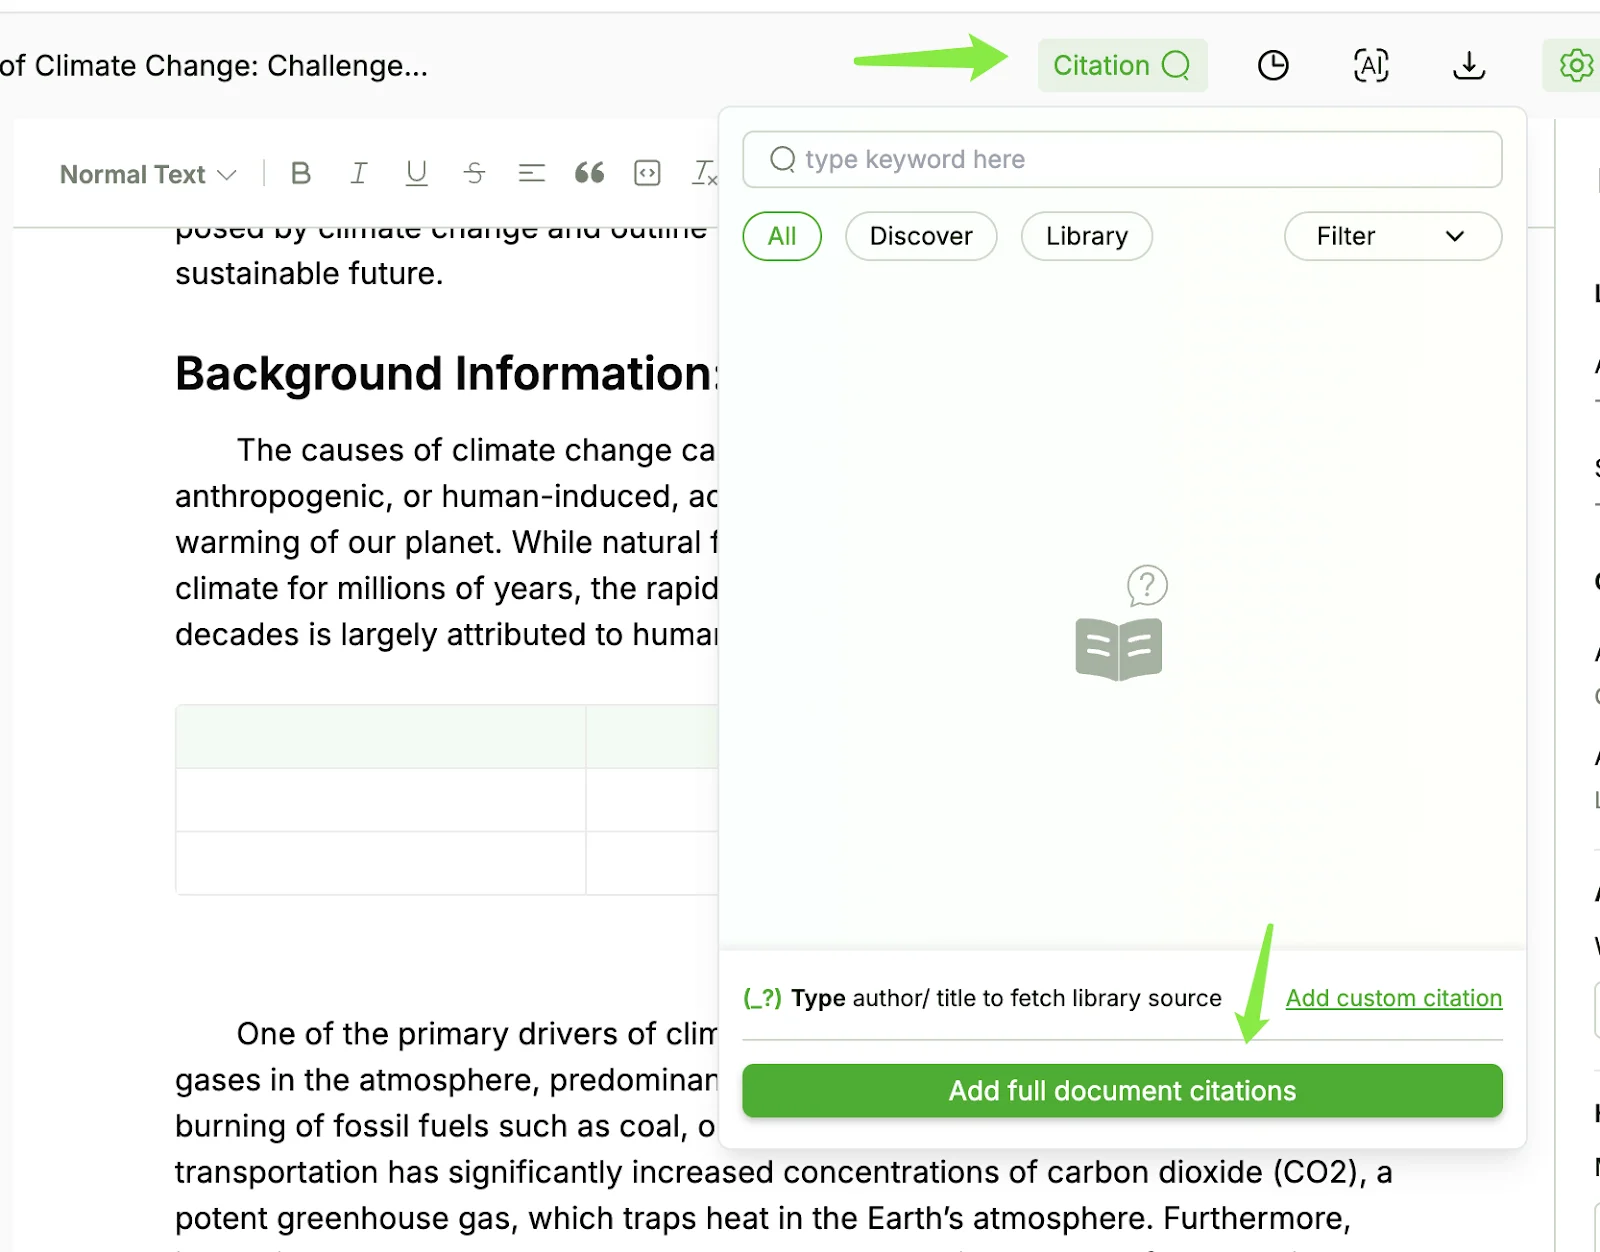The width and height of the screenshot is (1600, 1252).
Task: Toggle bold formatting
Action: pos(300,174)
